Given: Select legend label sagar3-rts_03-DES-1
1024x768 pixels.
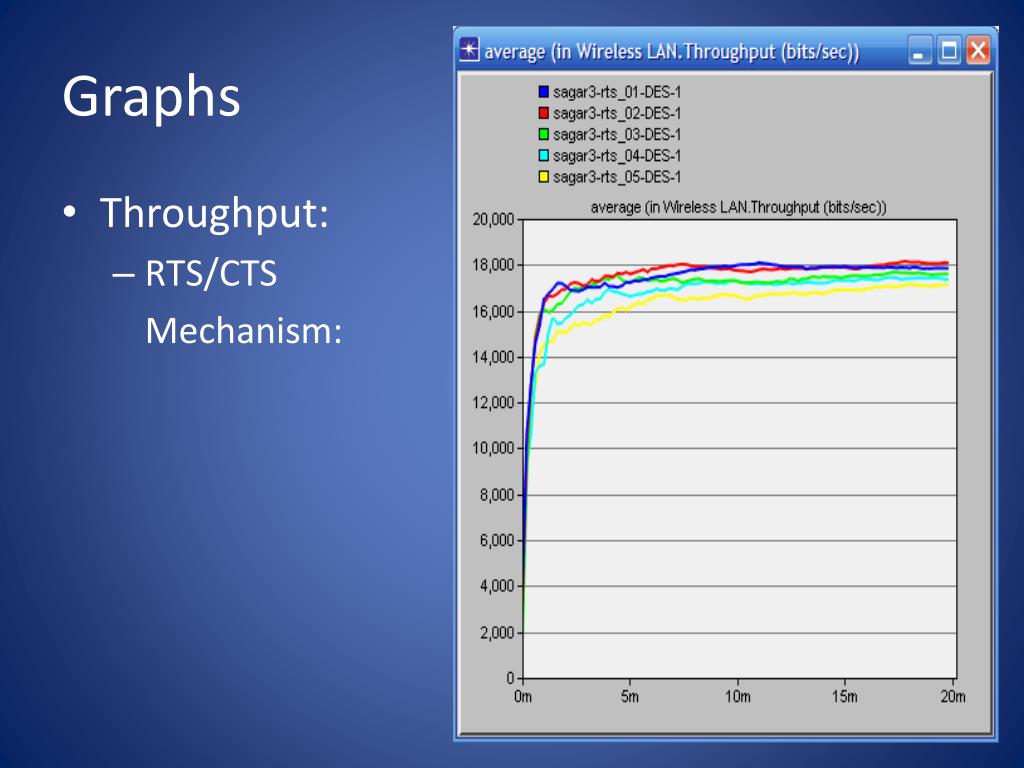Looking at the screenshot, I should click(616, 135).
